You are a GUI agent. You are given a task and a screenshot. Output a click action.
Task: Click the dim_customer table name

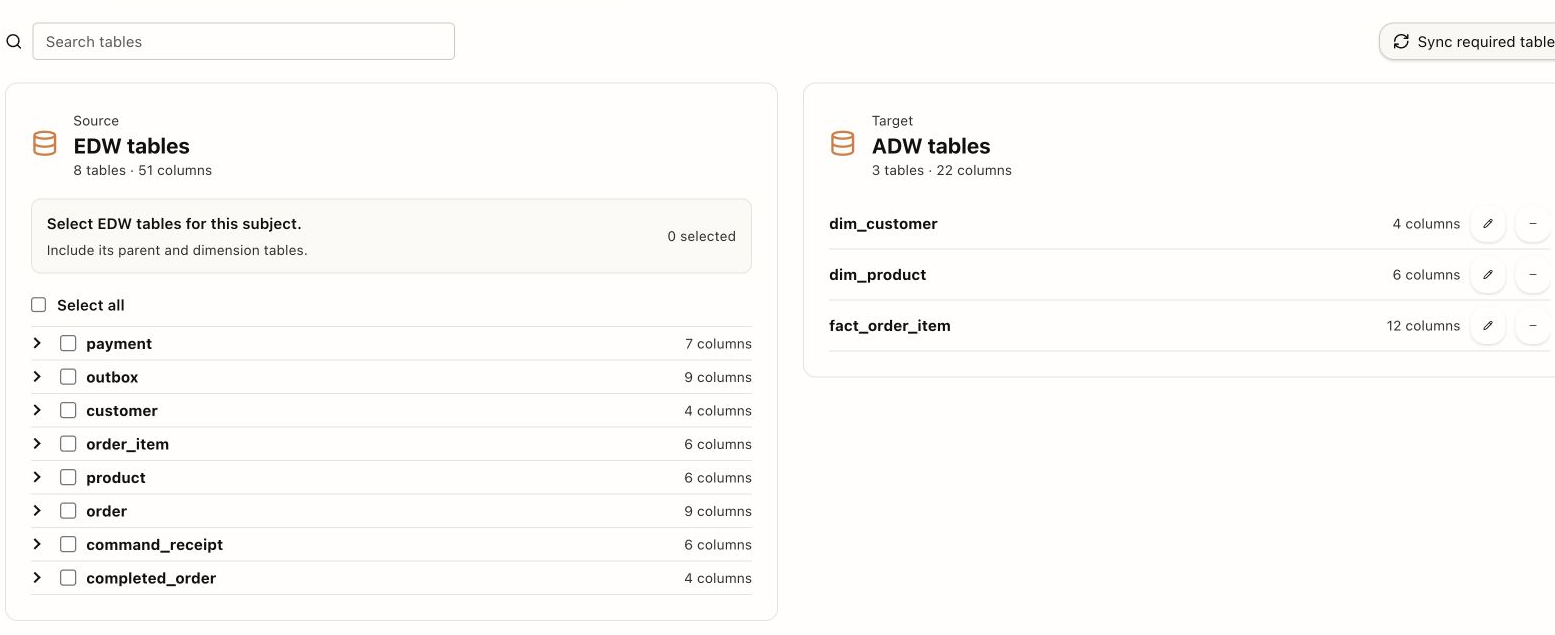point(883,224)
